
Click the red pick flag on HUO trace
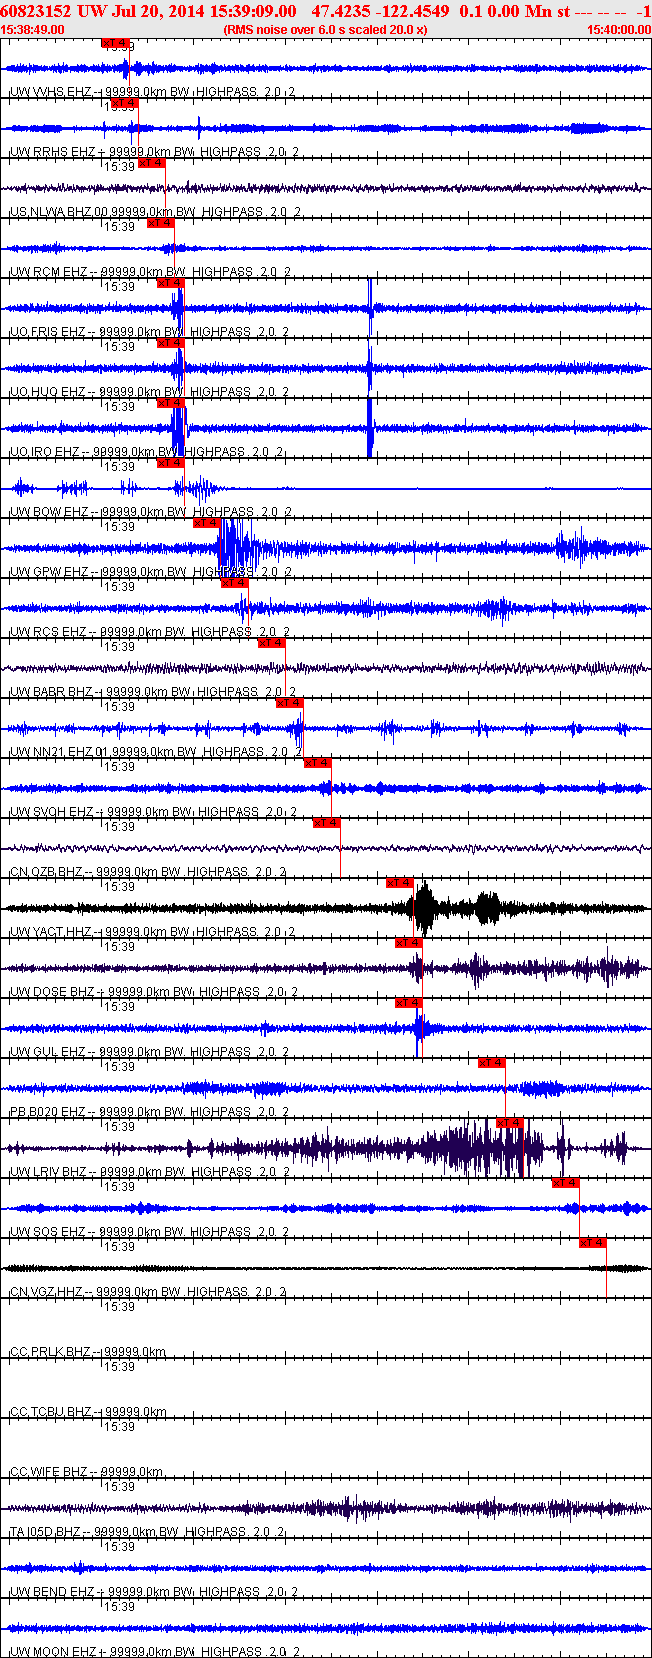click(170, 343)
